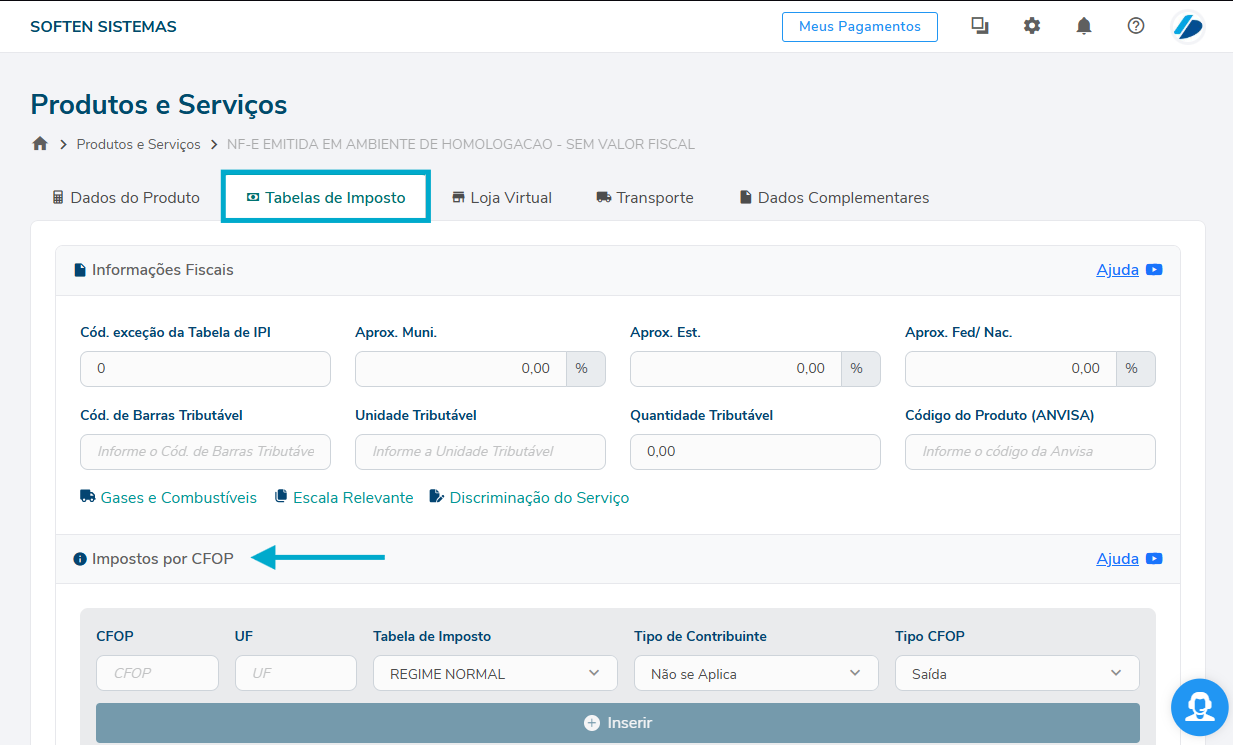Click the help question mark icon

point(1135,27)
